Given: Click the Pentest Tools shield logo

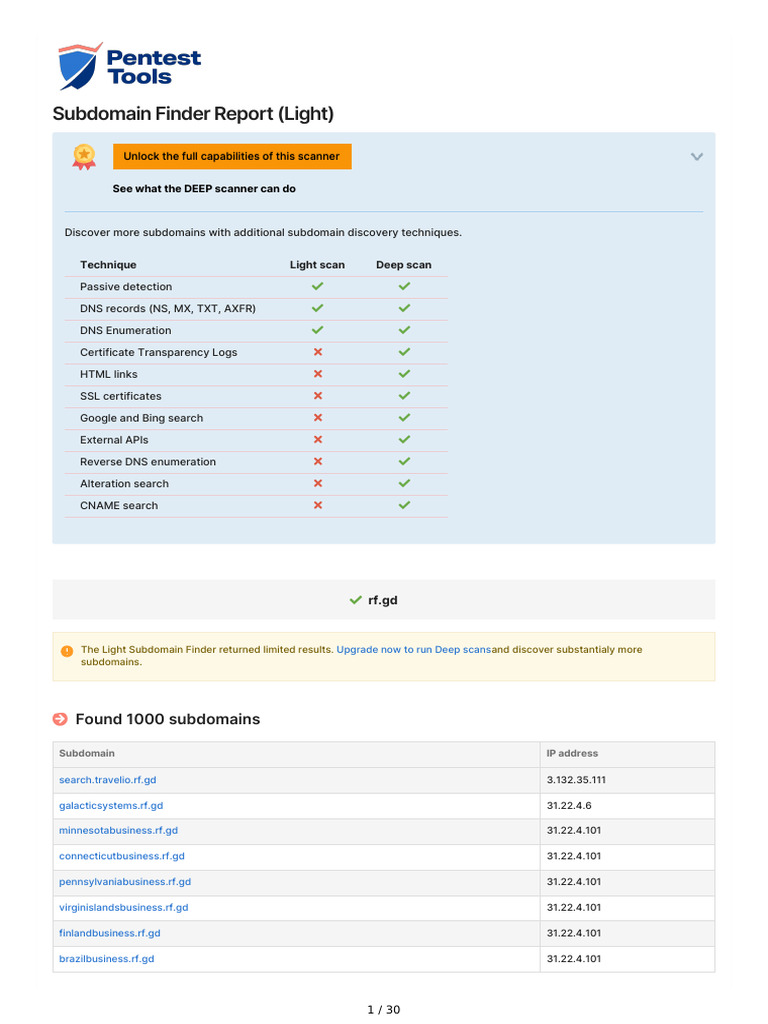Looking at the screenshot, I should 79,67.
